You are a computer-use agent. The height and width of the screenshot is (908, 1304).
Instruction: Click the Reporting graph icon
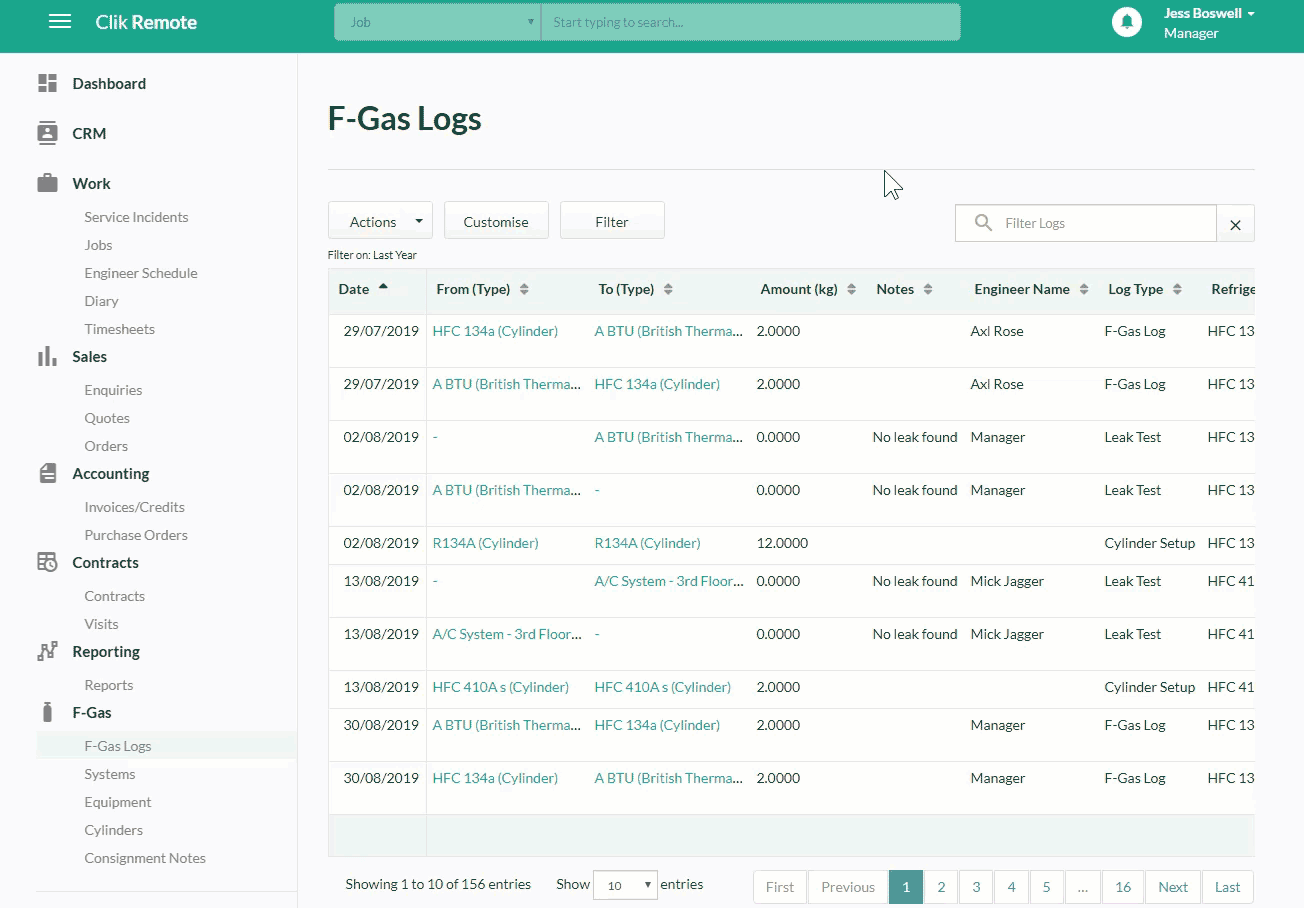coord(47,651)
